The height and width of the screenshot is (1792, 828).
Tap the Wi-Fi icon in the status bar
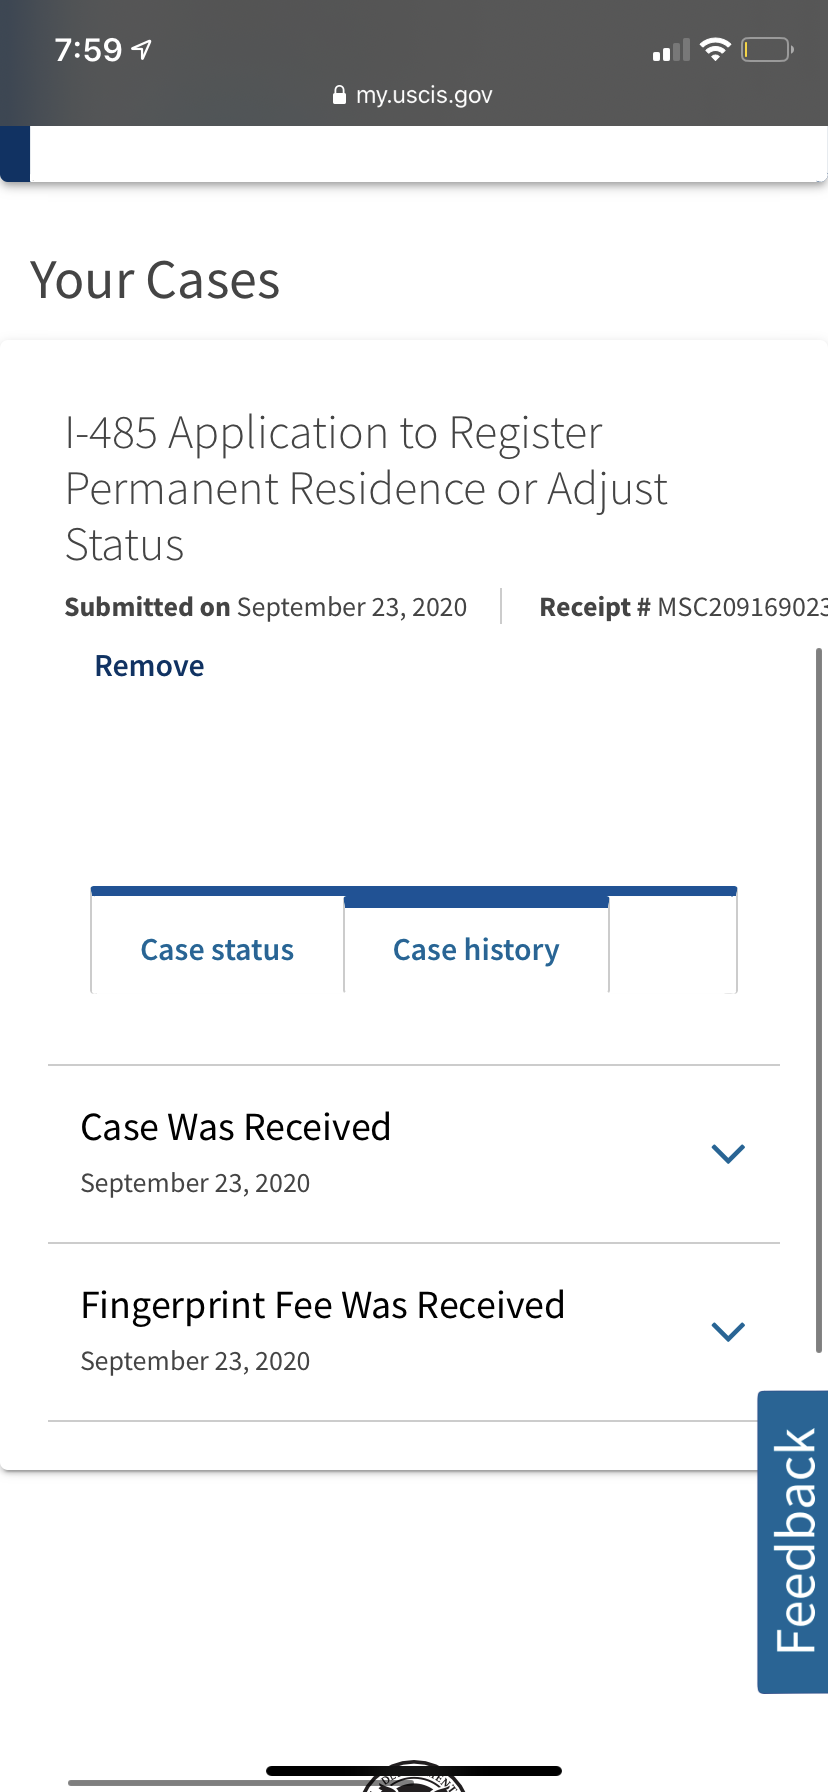pyautogui.click(x=716, y=49)
